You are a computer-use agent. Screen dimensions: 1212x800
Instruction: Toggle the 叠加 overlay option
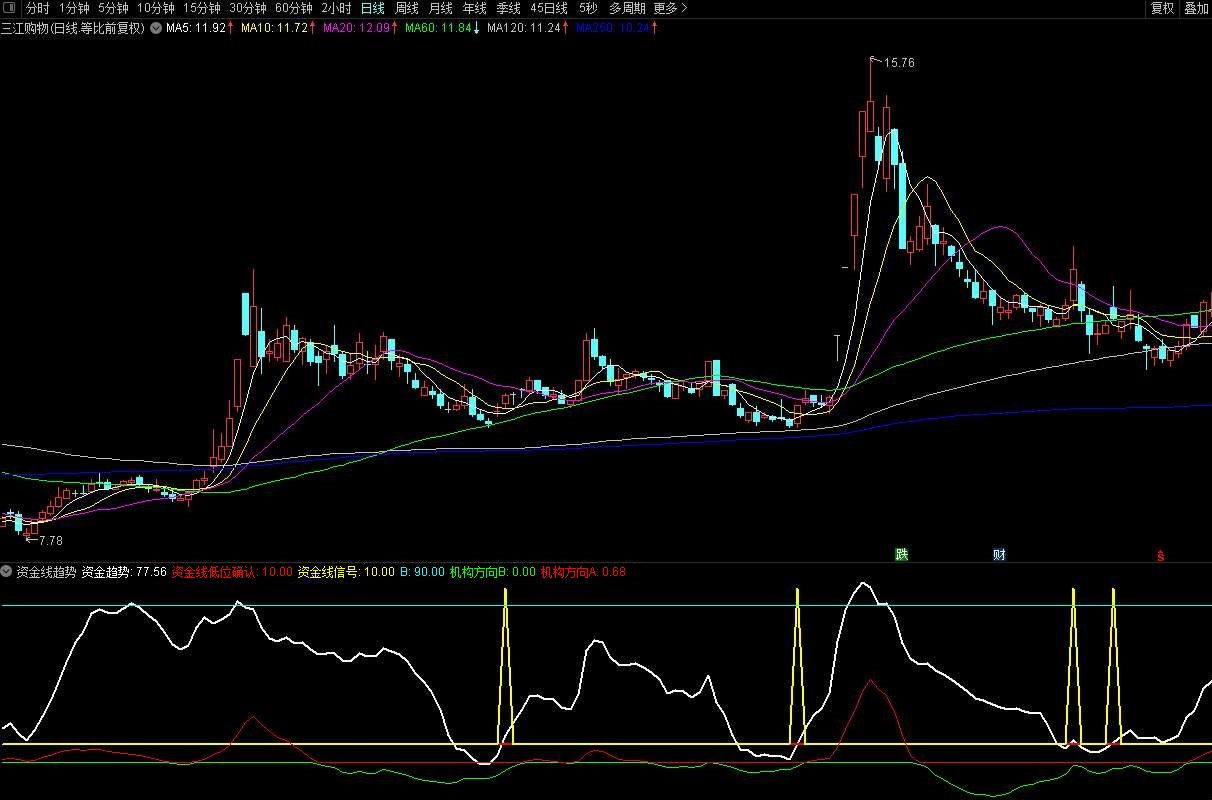tap(1196, 8)
